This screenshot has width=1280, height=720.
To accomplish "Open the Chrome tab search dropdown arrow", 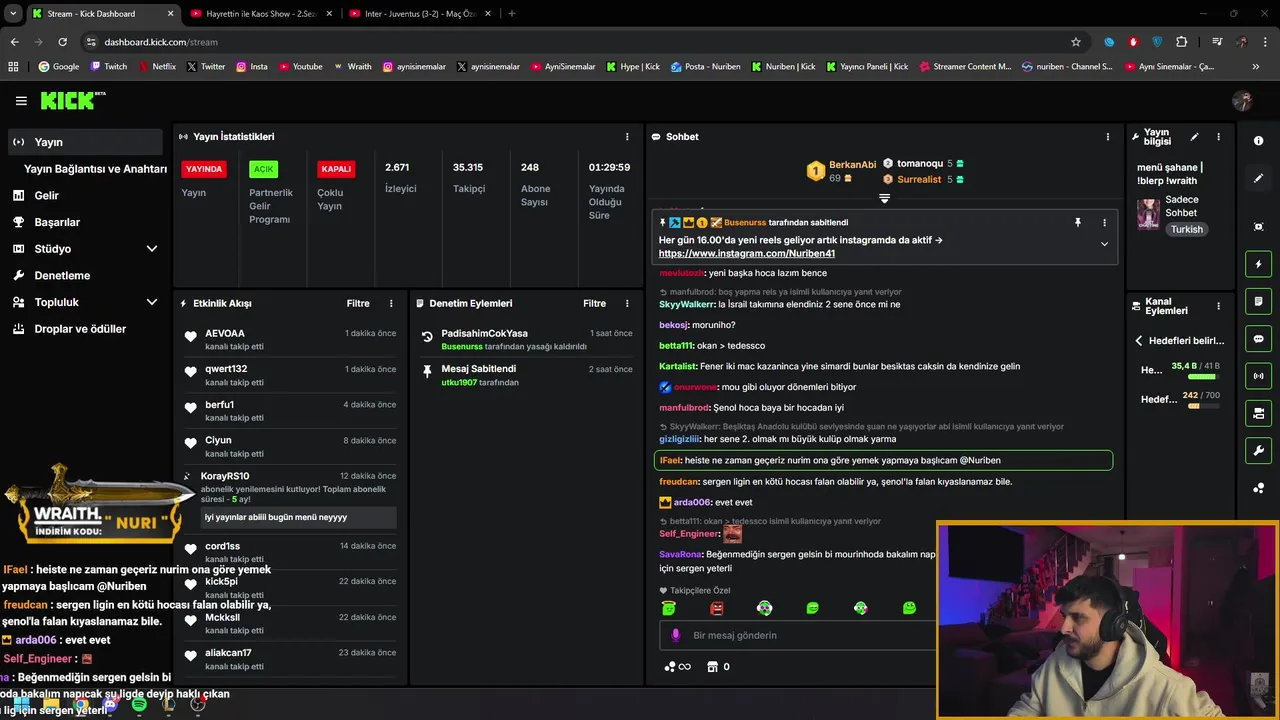I will [13, 14].
